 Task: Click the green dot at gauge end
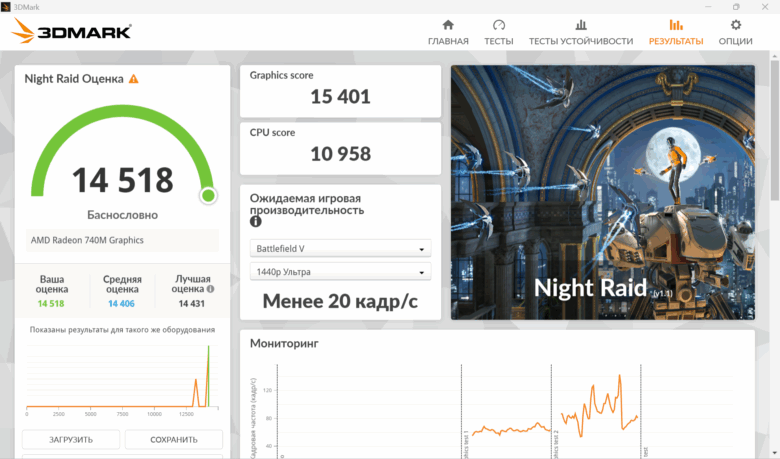(208, 195)
